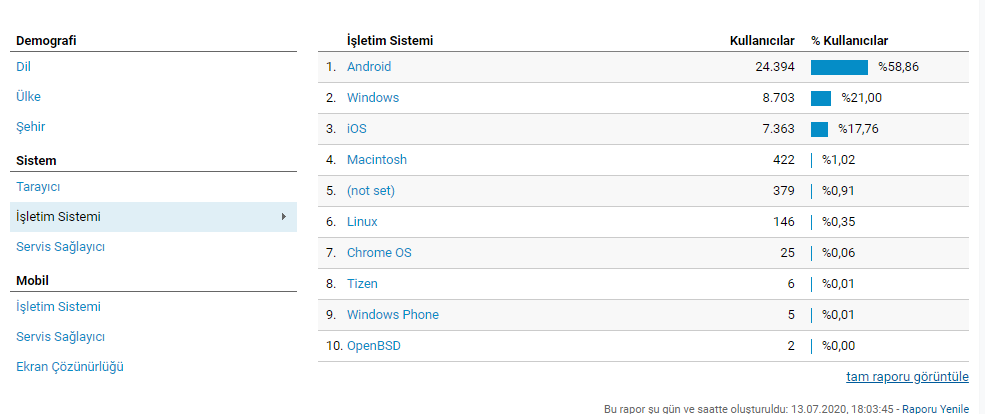Switch to the Tarayıcı system view
The height and width of the screenshot is (414, 985).
point(38,187)
